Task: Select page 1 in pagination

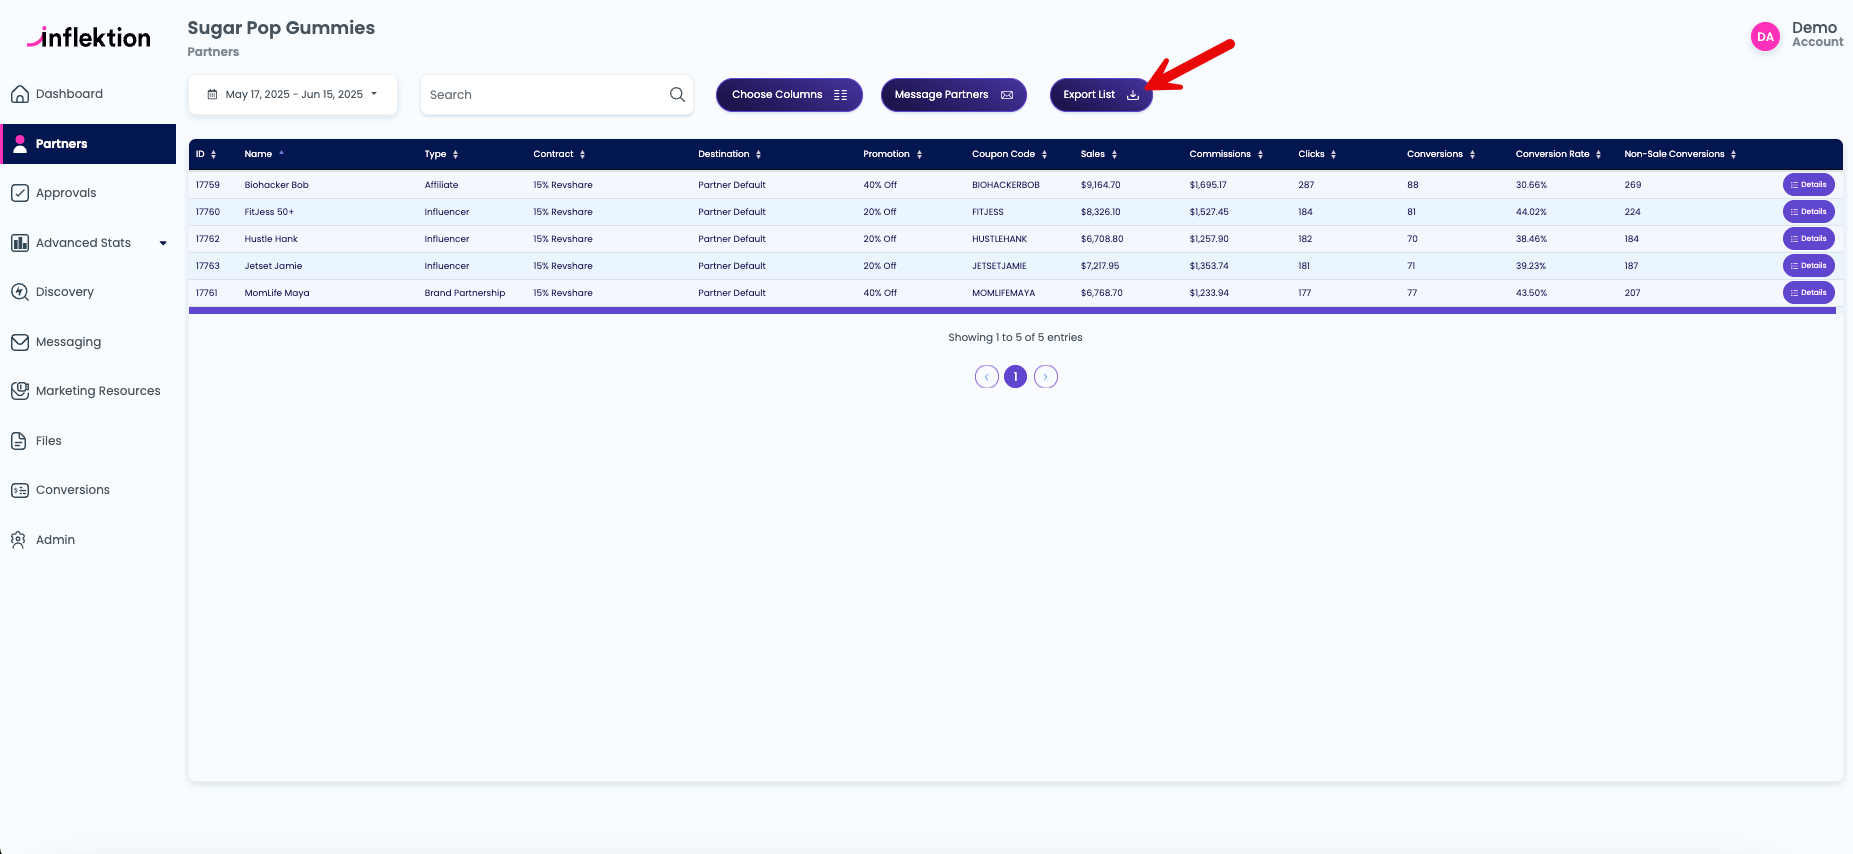Action: pos(1015,377)
